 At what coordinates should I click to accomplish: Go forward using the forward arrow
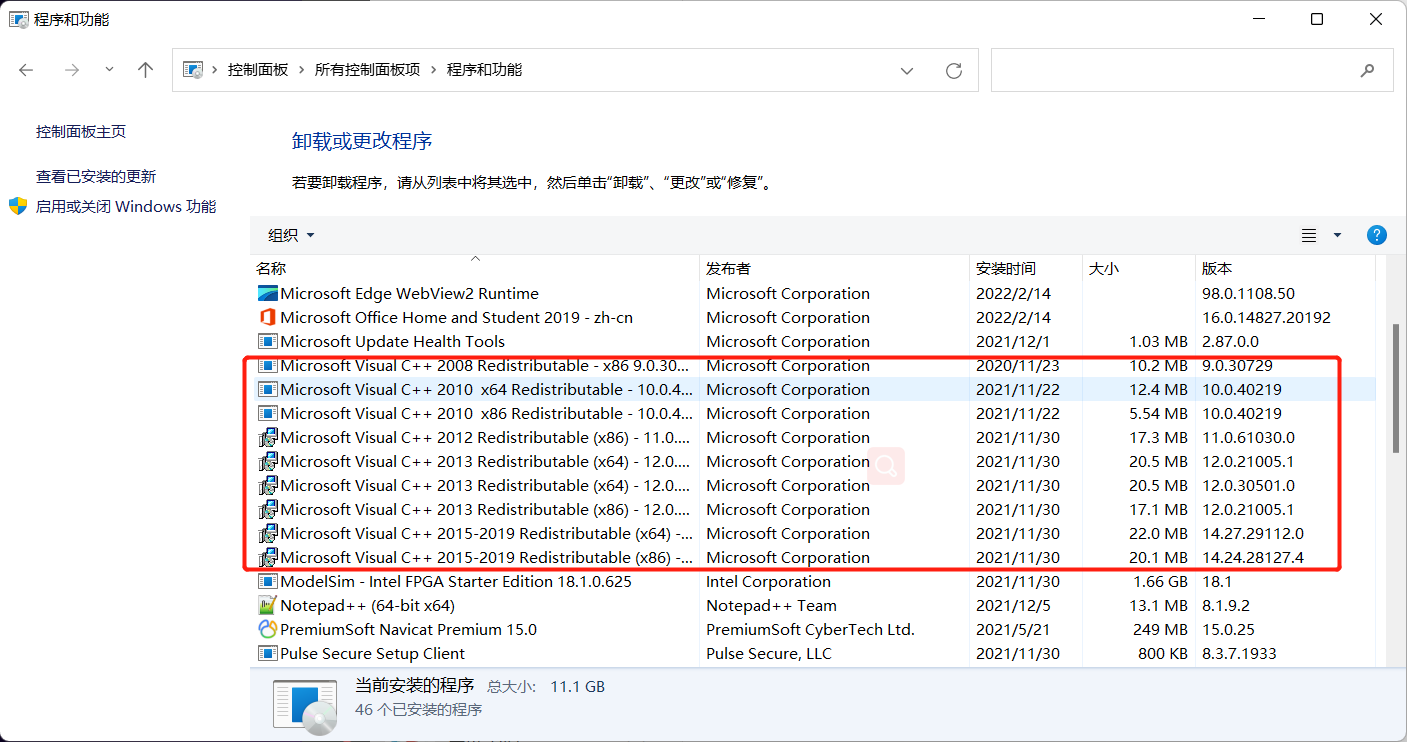coord(71,70)
